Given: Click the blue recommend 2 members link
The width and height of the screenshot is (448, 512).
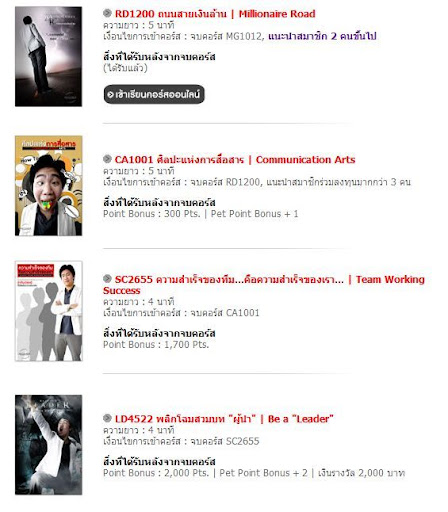Looking at the screenshot, I should point(322,36).
